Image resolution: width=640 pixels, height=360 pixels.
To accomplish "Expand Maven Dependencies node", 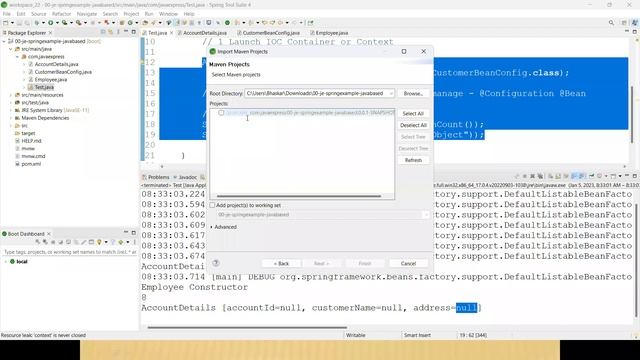I will tap(11, 118).
